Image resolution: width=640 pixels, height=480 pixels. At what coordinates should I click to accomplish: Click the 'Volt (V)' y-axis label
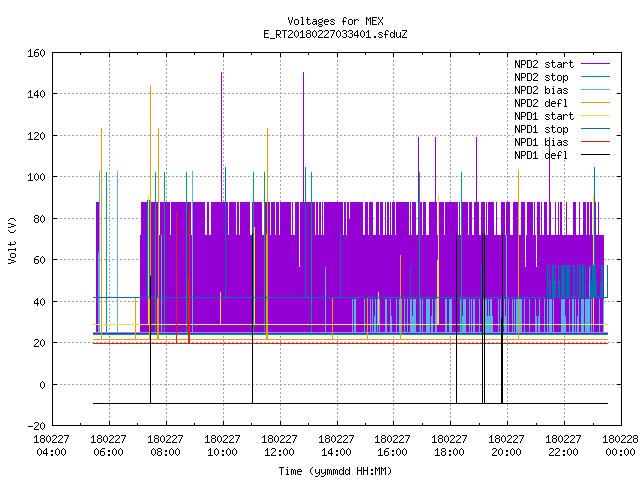(12, 240)
